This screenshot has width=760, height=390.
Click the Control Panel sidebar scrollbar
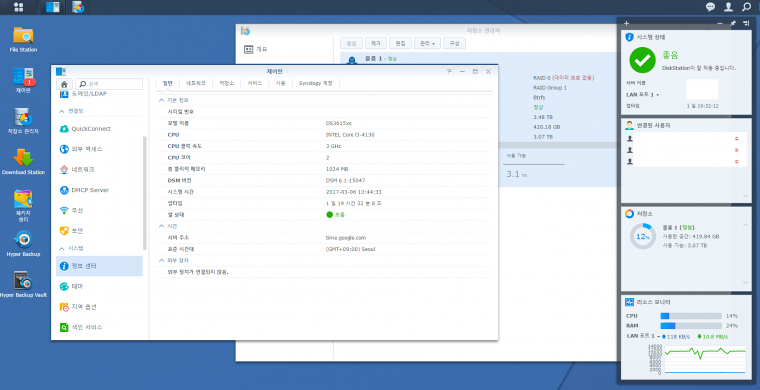[144, 193]
